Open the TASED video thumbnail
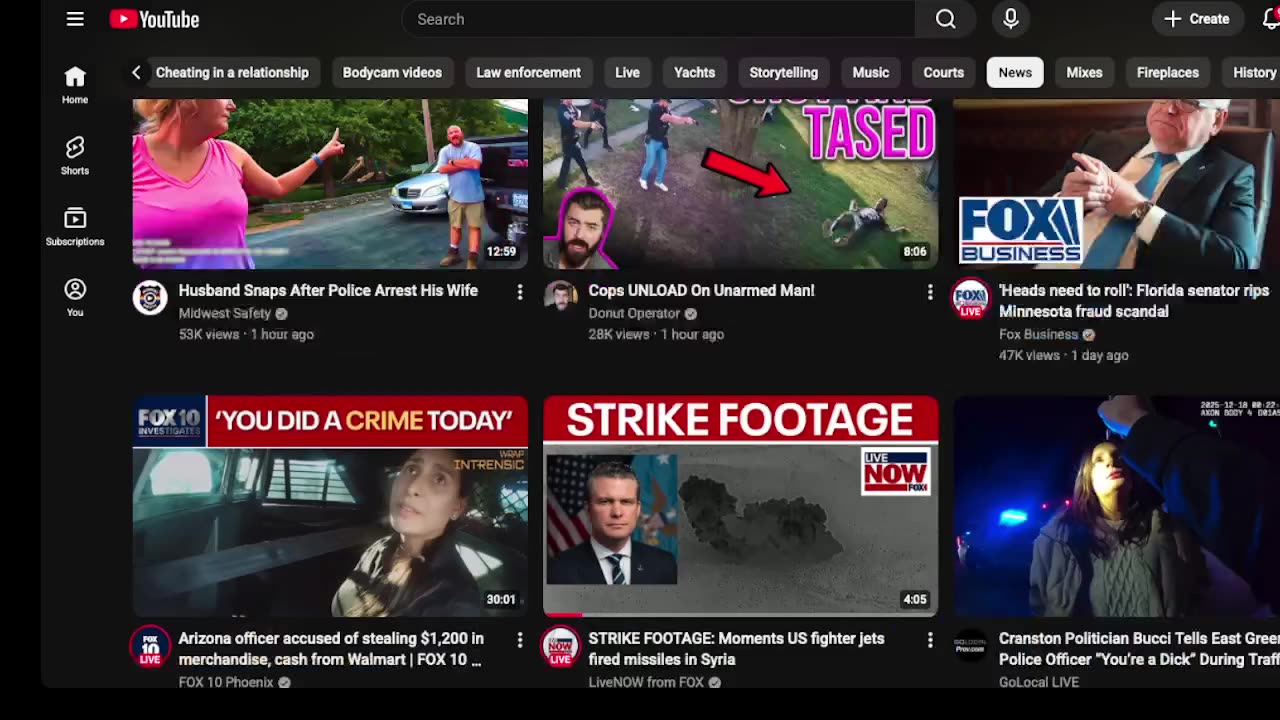The image size is (1280, 720). (x=740, y=183)
